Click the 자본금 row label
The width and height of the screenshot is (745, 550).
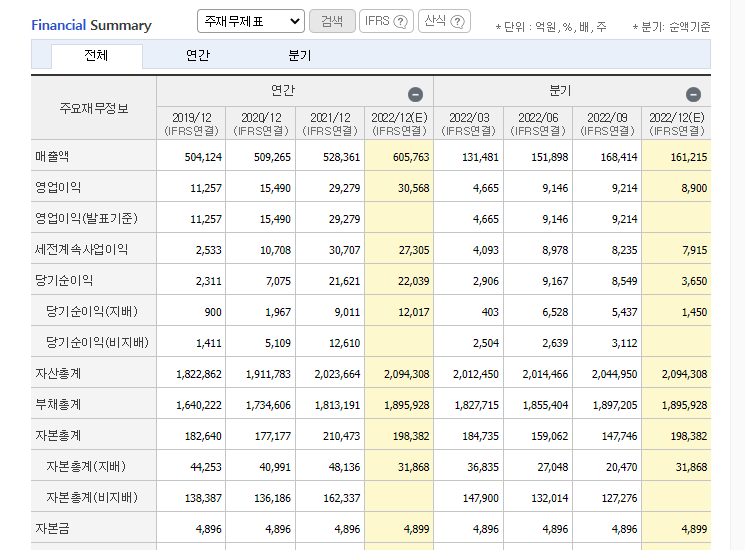52,529
